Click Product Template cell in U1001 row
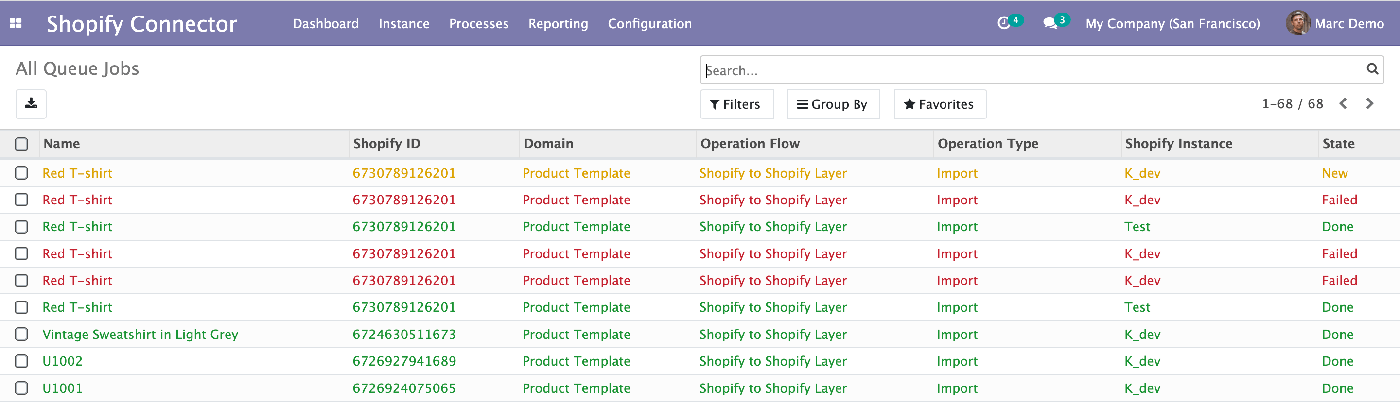 577,389
